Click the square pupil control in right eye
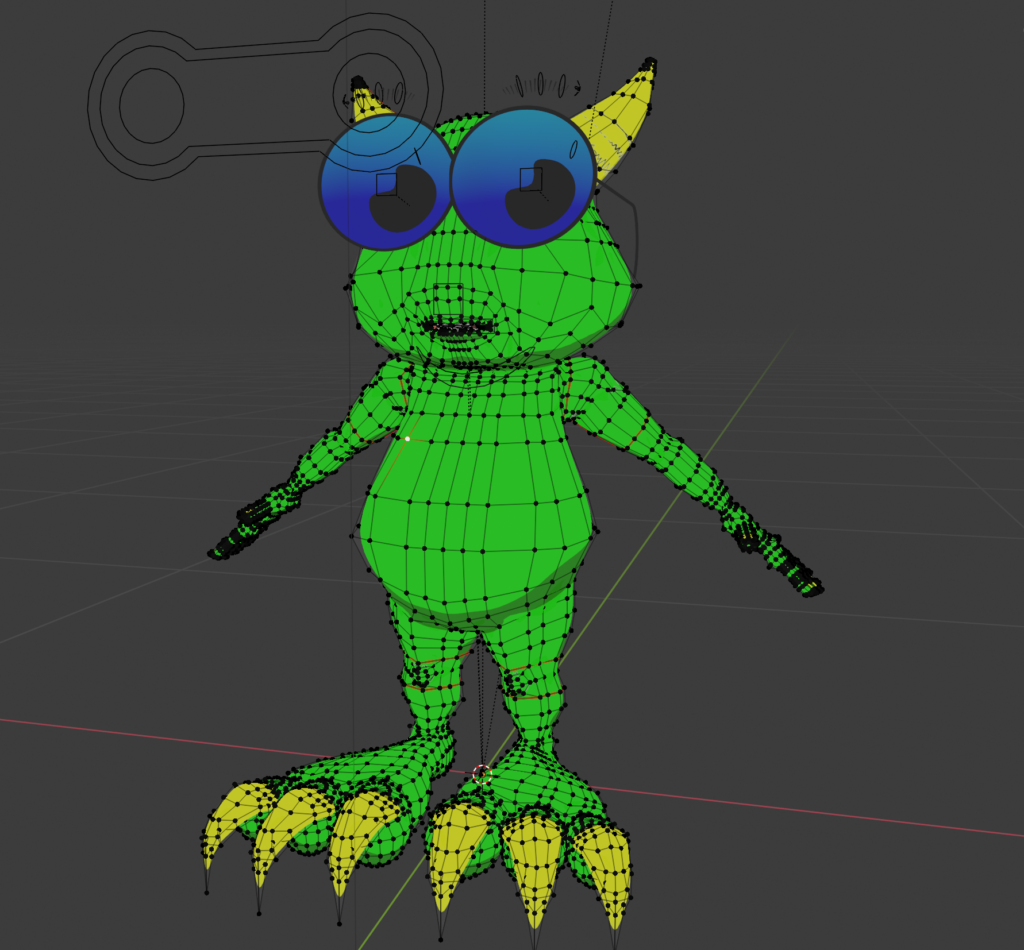 529,180
